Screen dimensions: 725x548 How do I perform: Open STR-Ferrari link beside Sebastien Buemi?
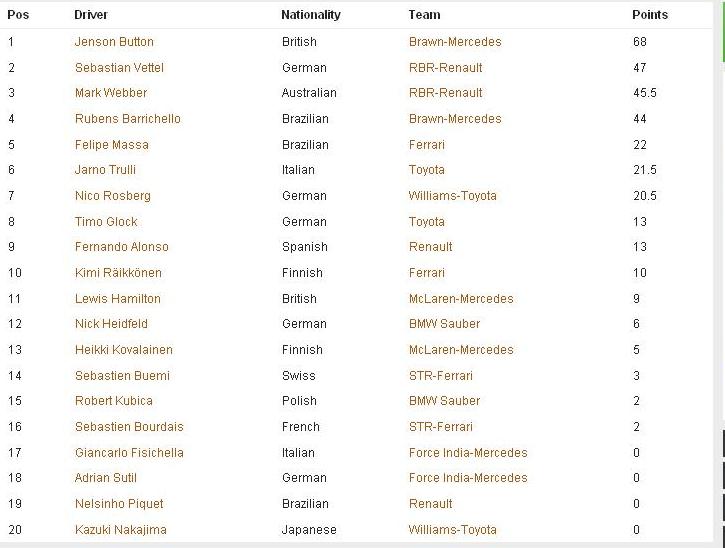point(441,376)
